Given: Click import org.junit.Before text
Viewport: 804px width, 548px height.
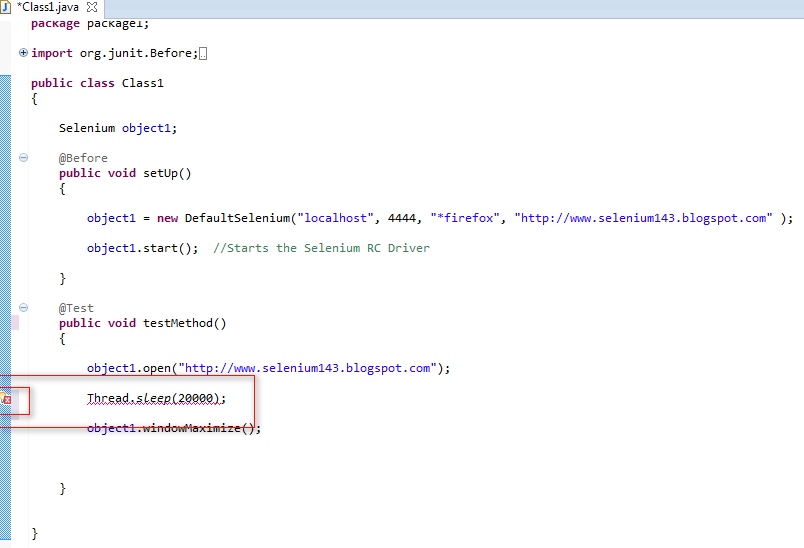Looking at the screenshot, I should 114,53.
